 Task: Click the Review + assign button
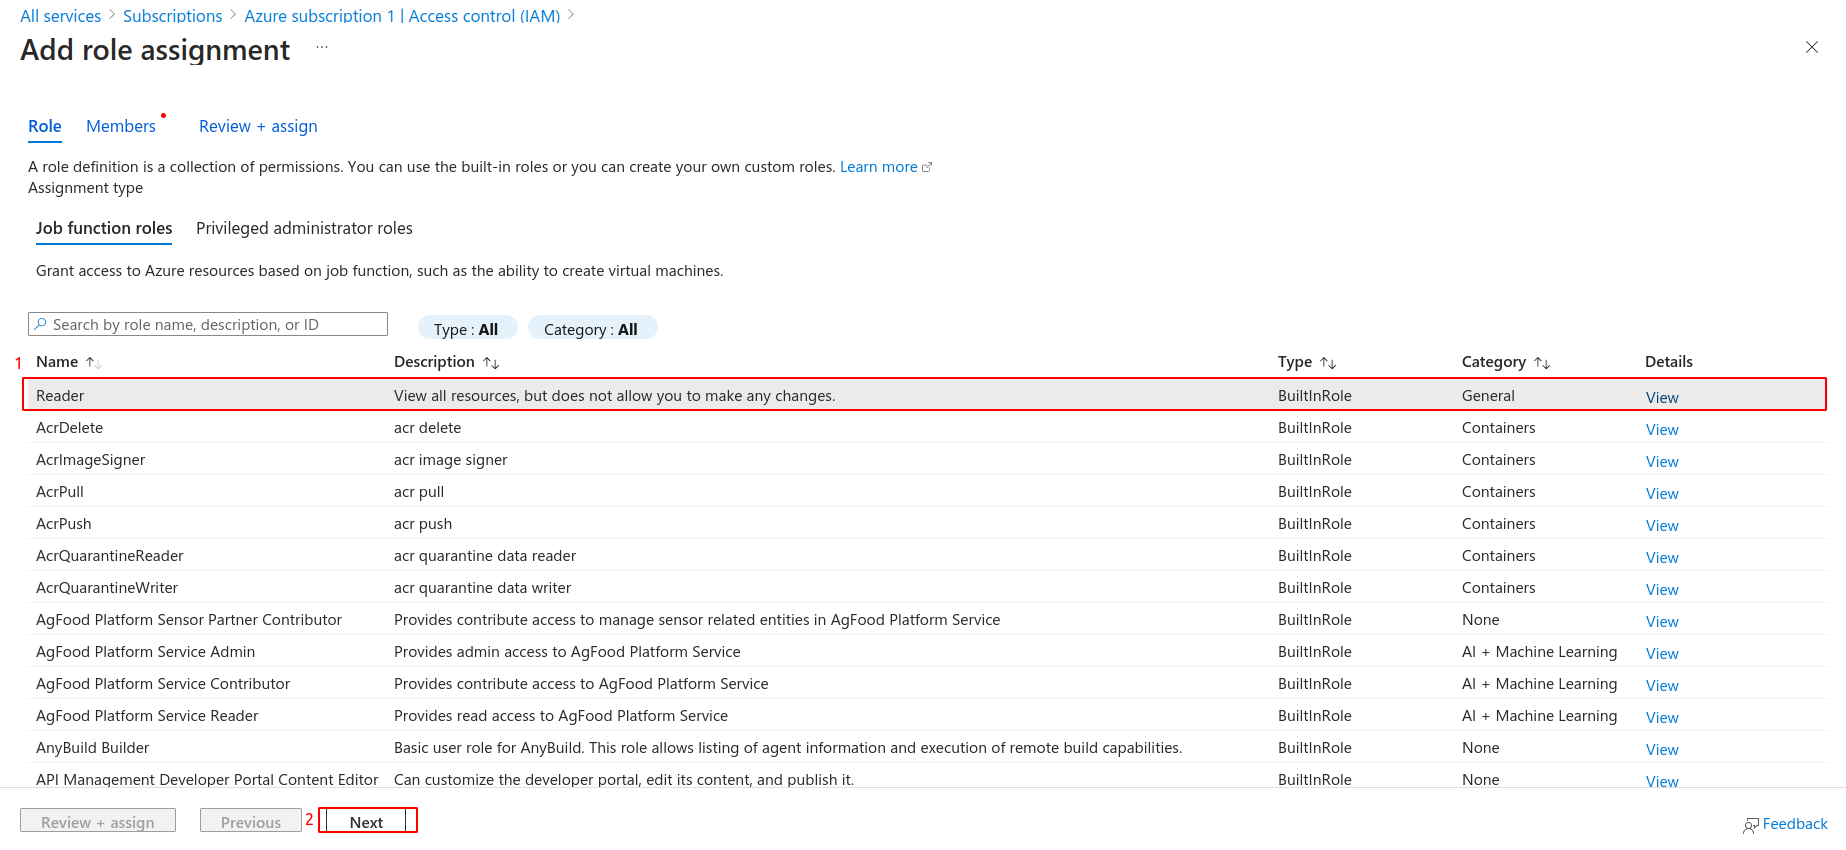97,820
